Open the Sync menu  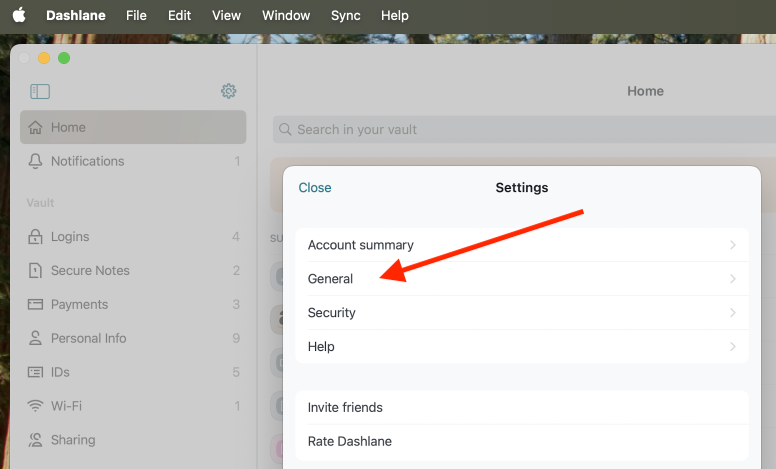(345, 15)
